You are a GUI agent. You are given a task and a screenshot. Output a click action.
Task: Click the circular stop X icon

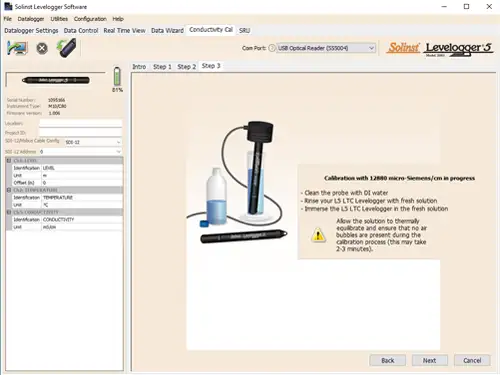pyautogui.click(x=42, y=49)
